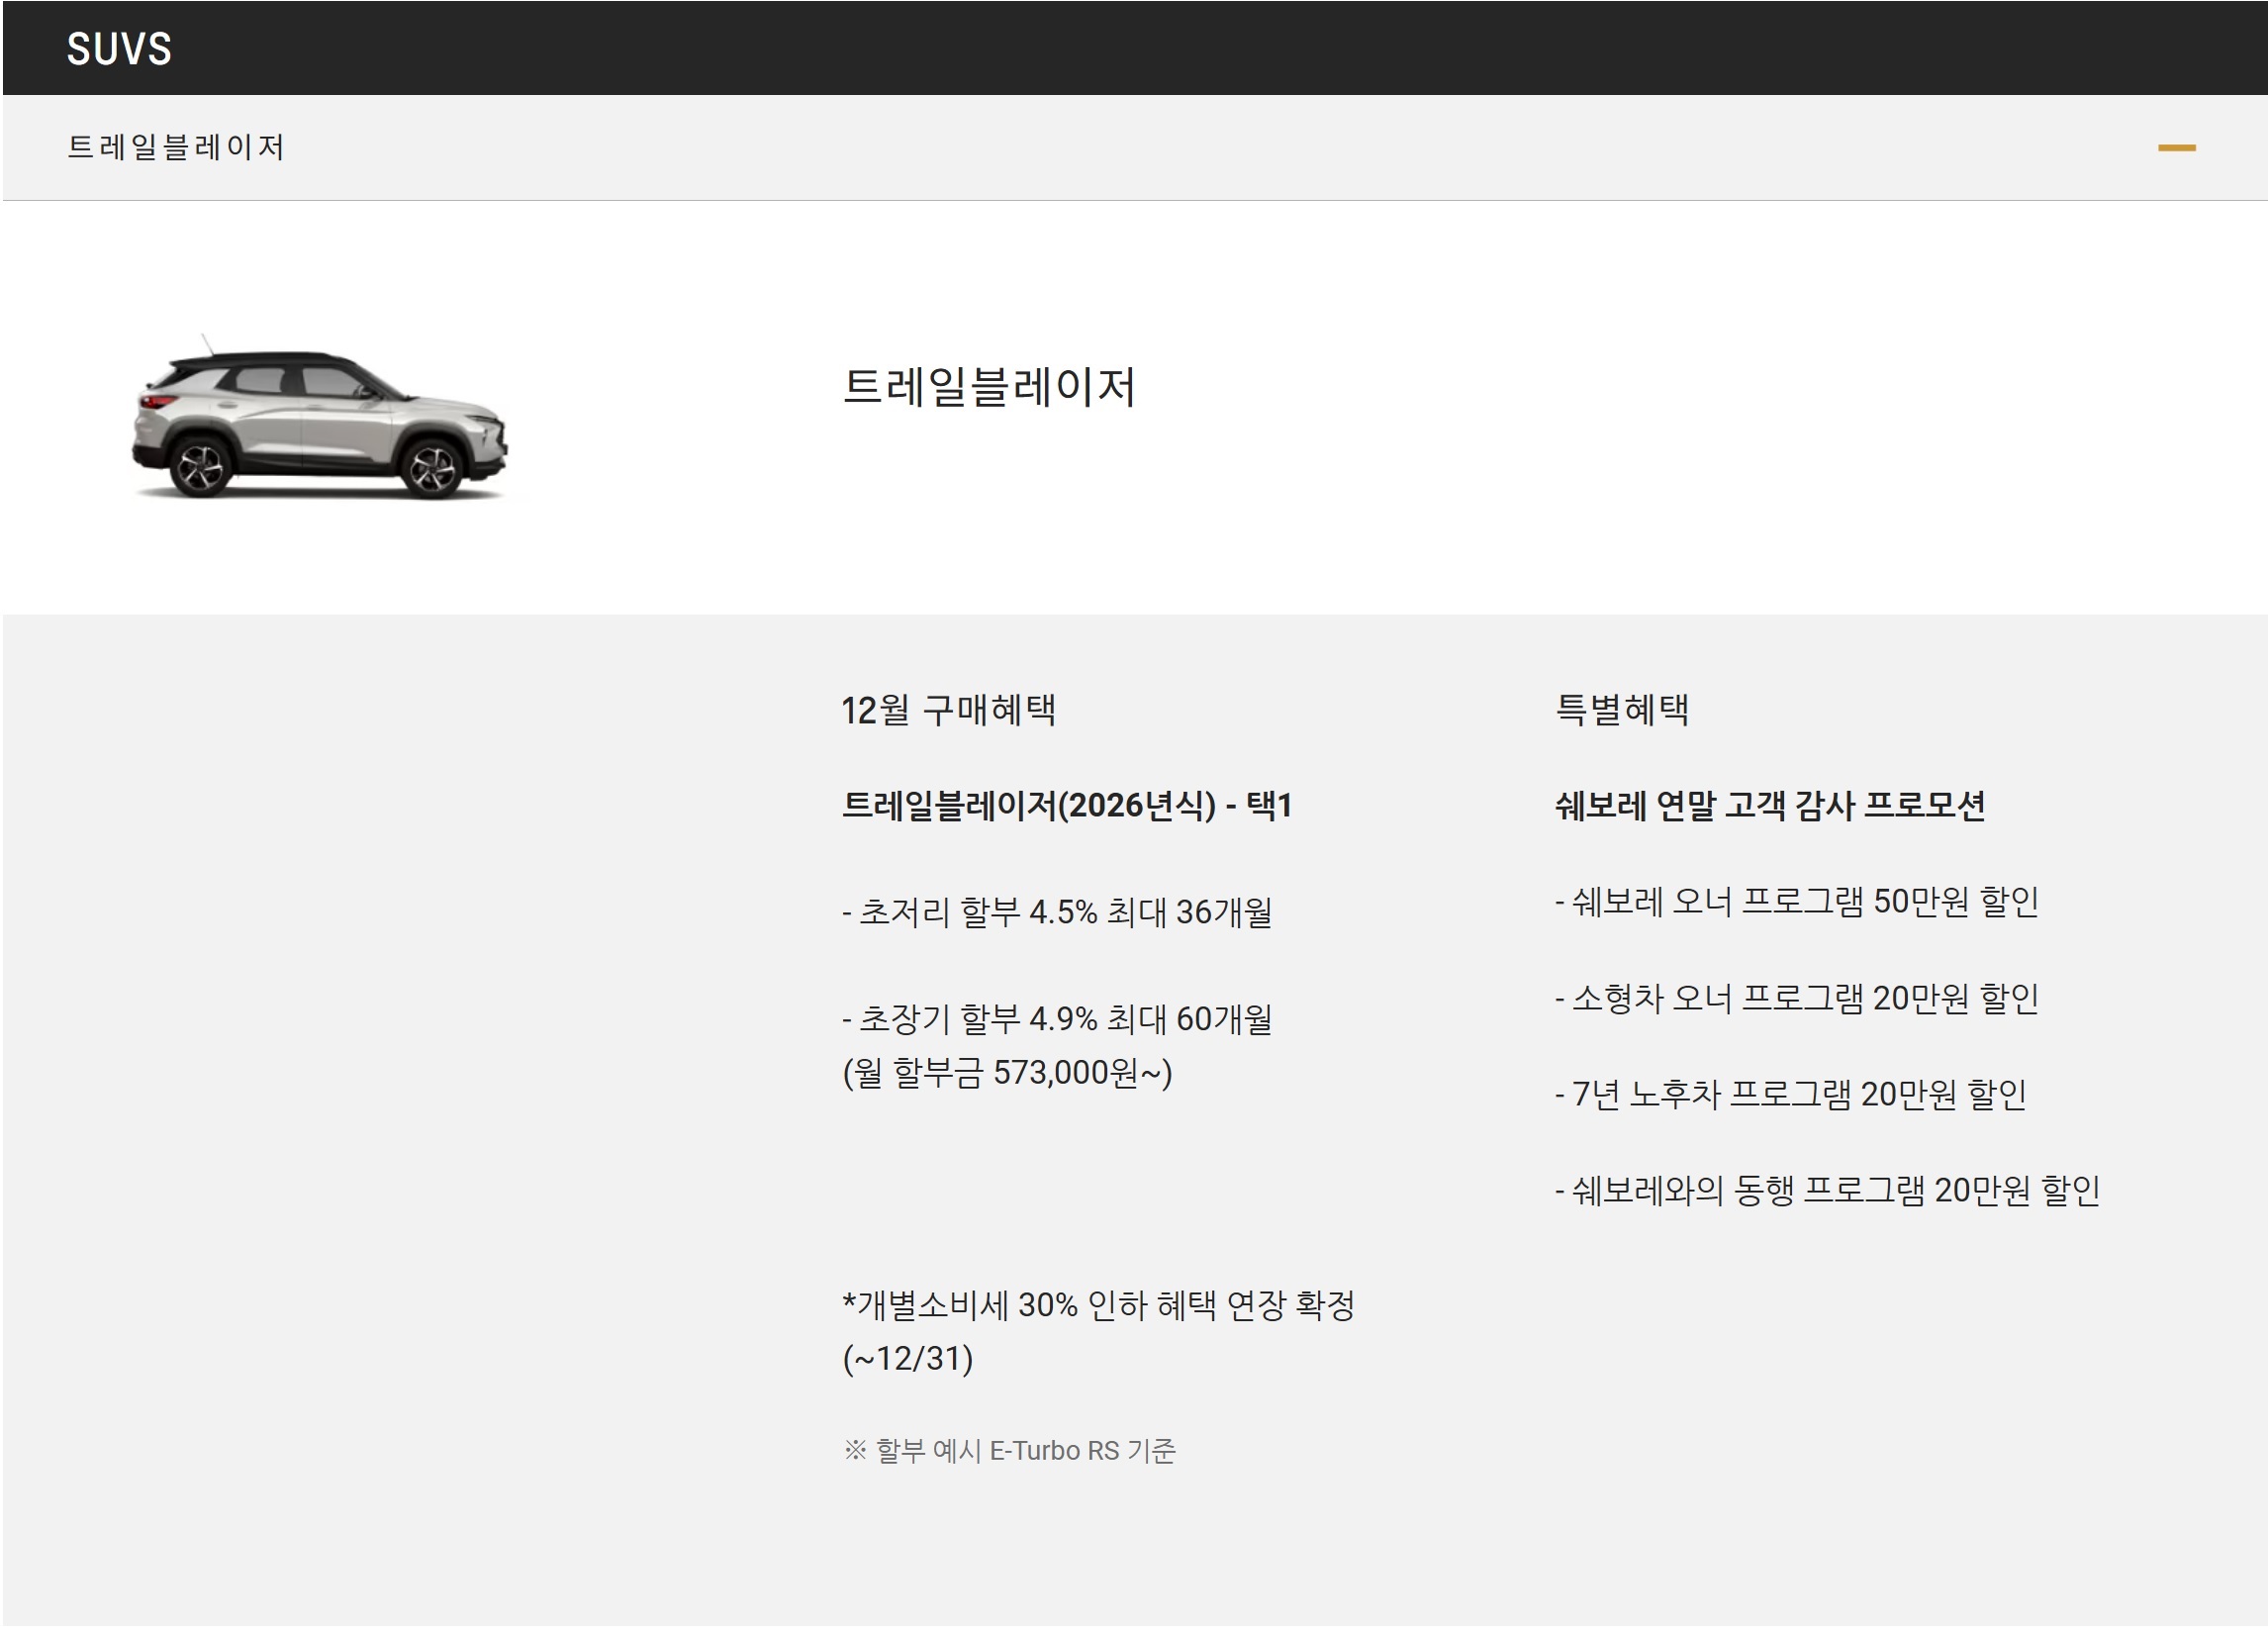Click the 초저리 할부 4.5% 최대 36개월 line

coord(1057,912)
